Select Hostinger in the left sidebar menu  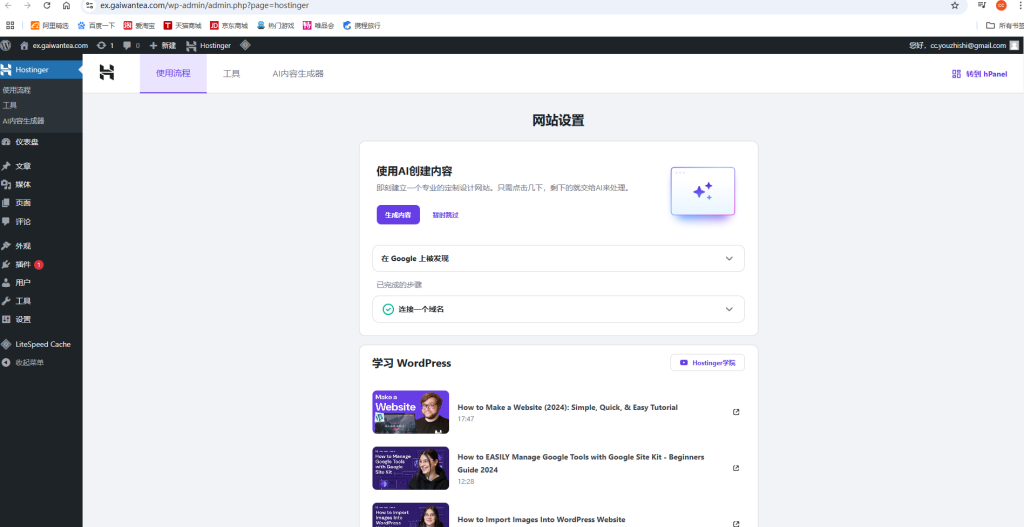tap(40, 69)
